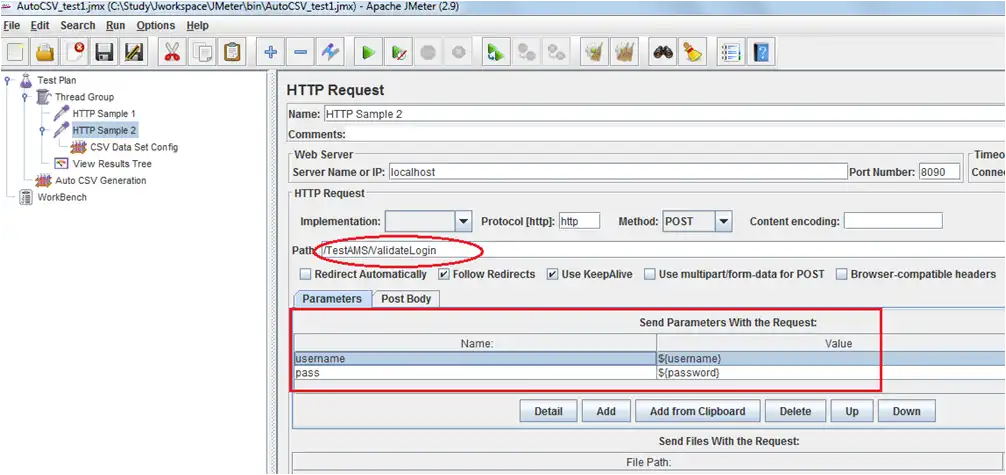The image size is (1006, 475).
Task: Start the test with green play icon
Action: click(x=368, y=52)
